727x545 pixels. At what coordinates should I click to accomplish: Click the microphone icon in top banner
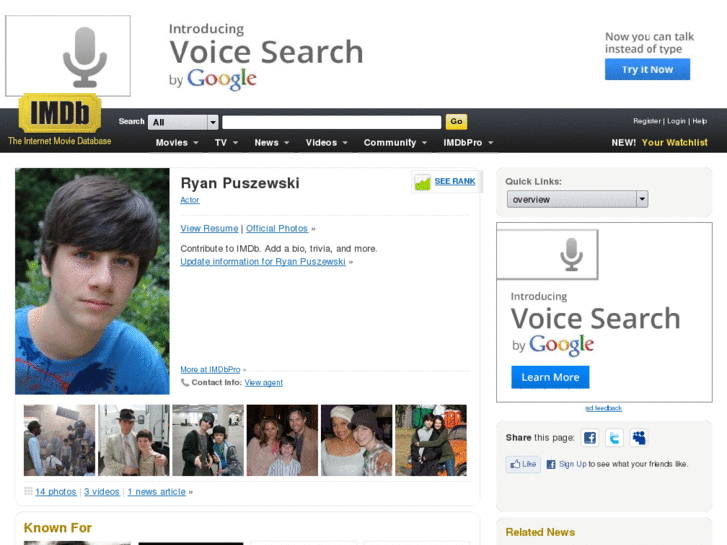[x=85, y=57]
